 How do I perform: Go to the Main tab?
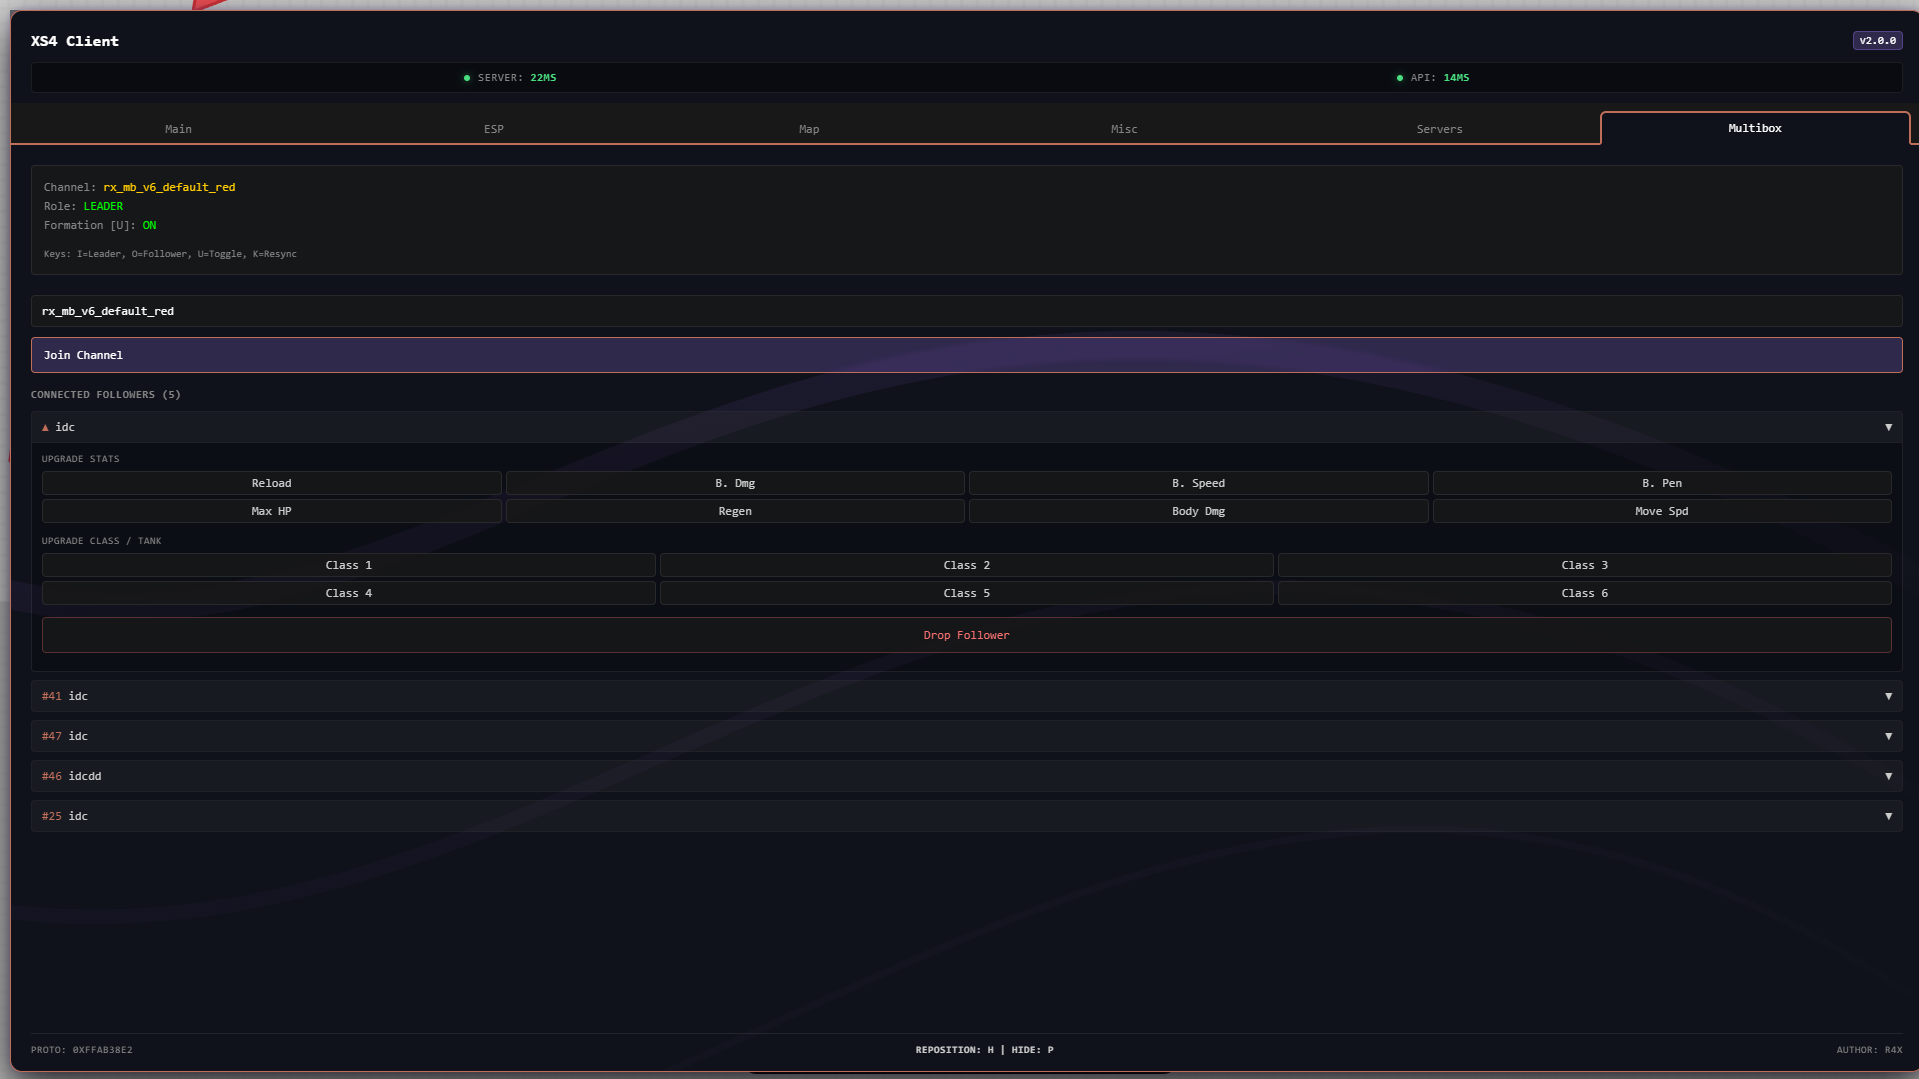[178, 128]
